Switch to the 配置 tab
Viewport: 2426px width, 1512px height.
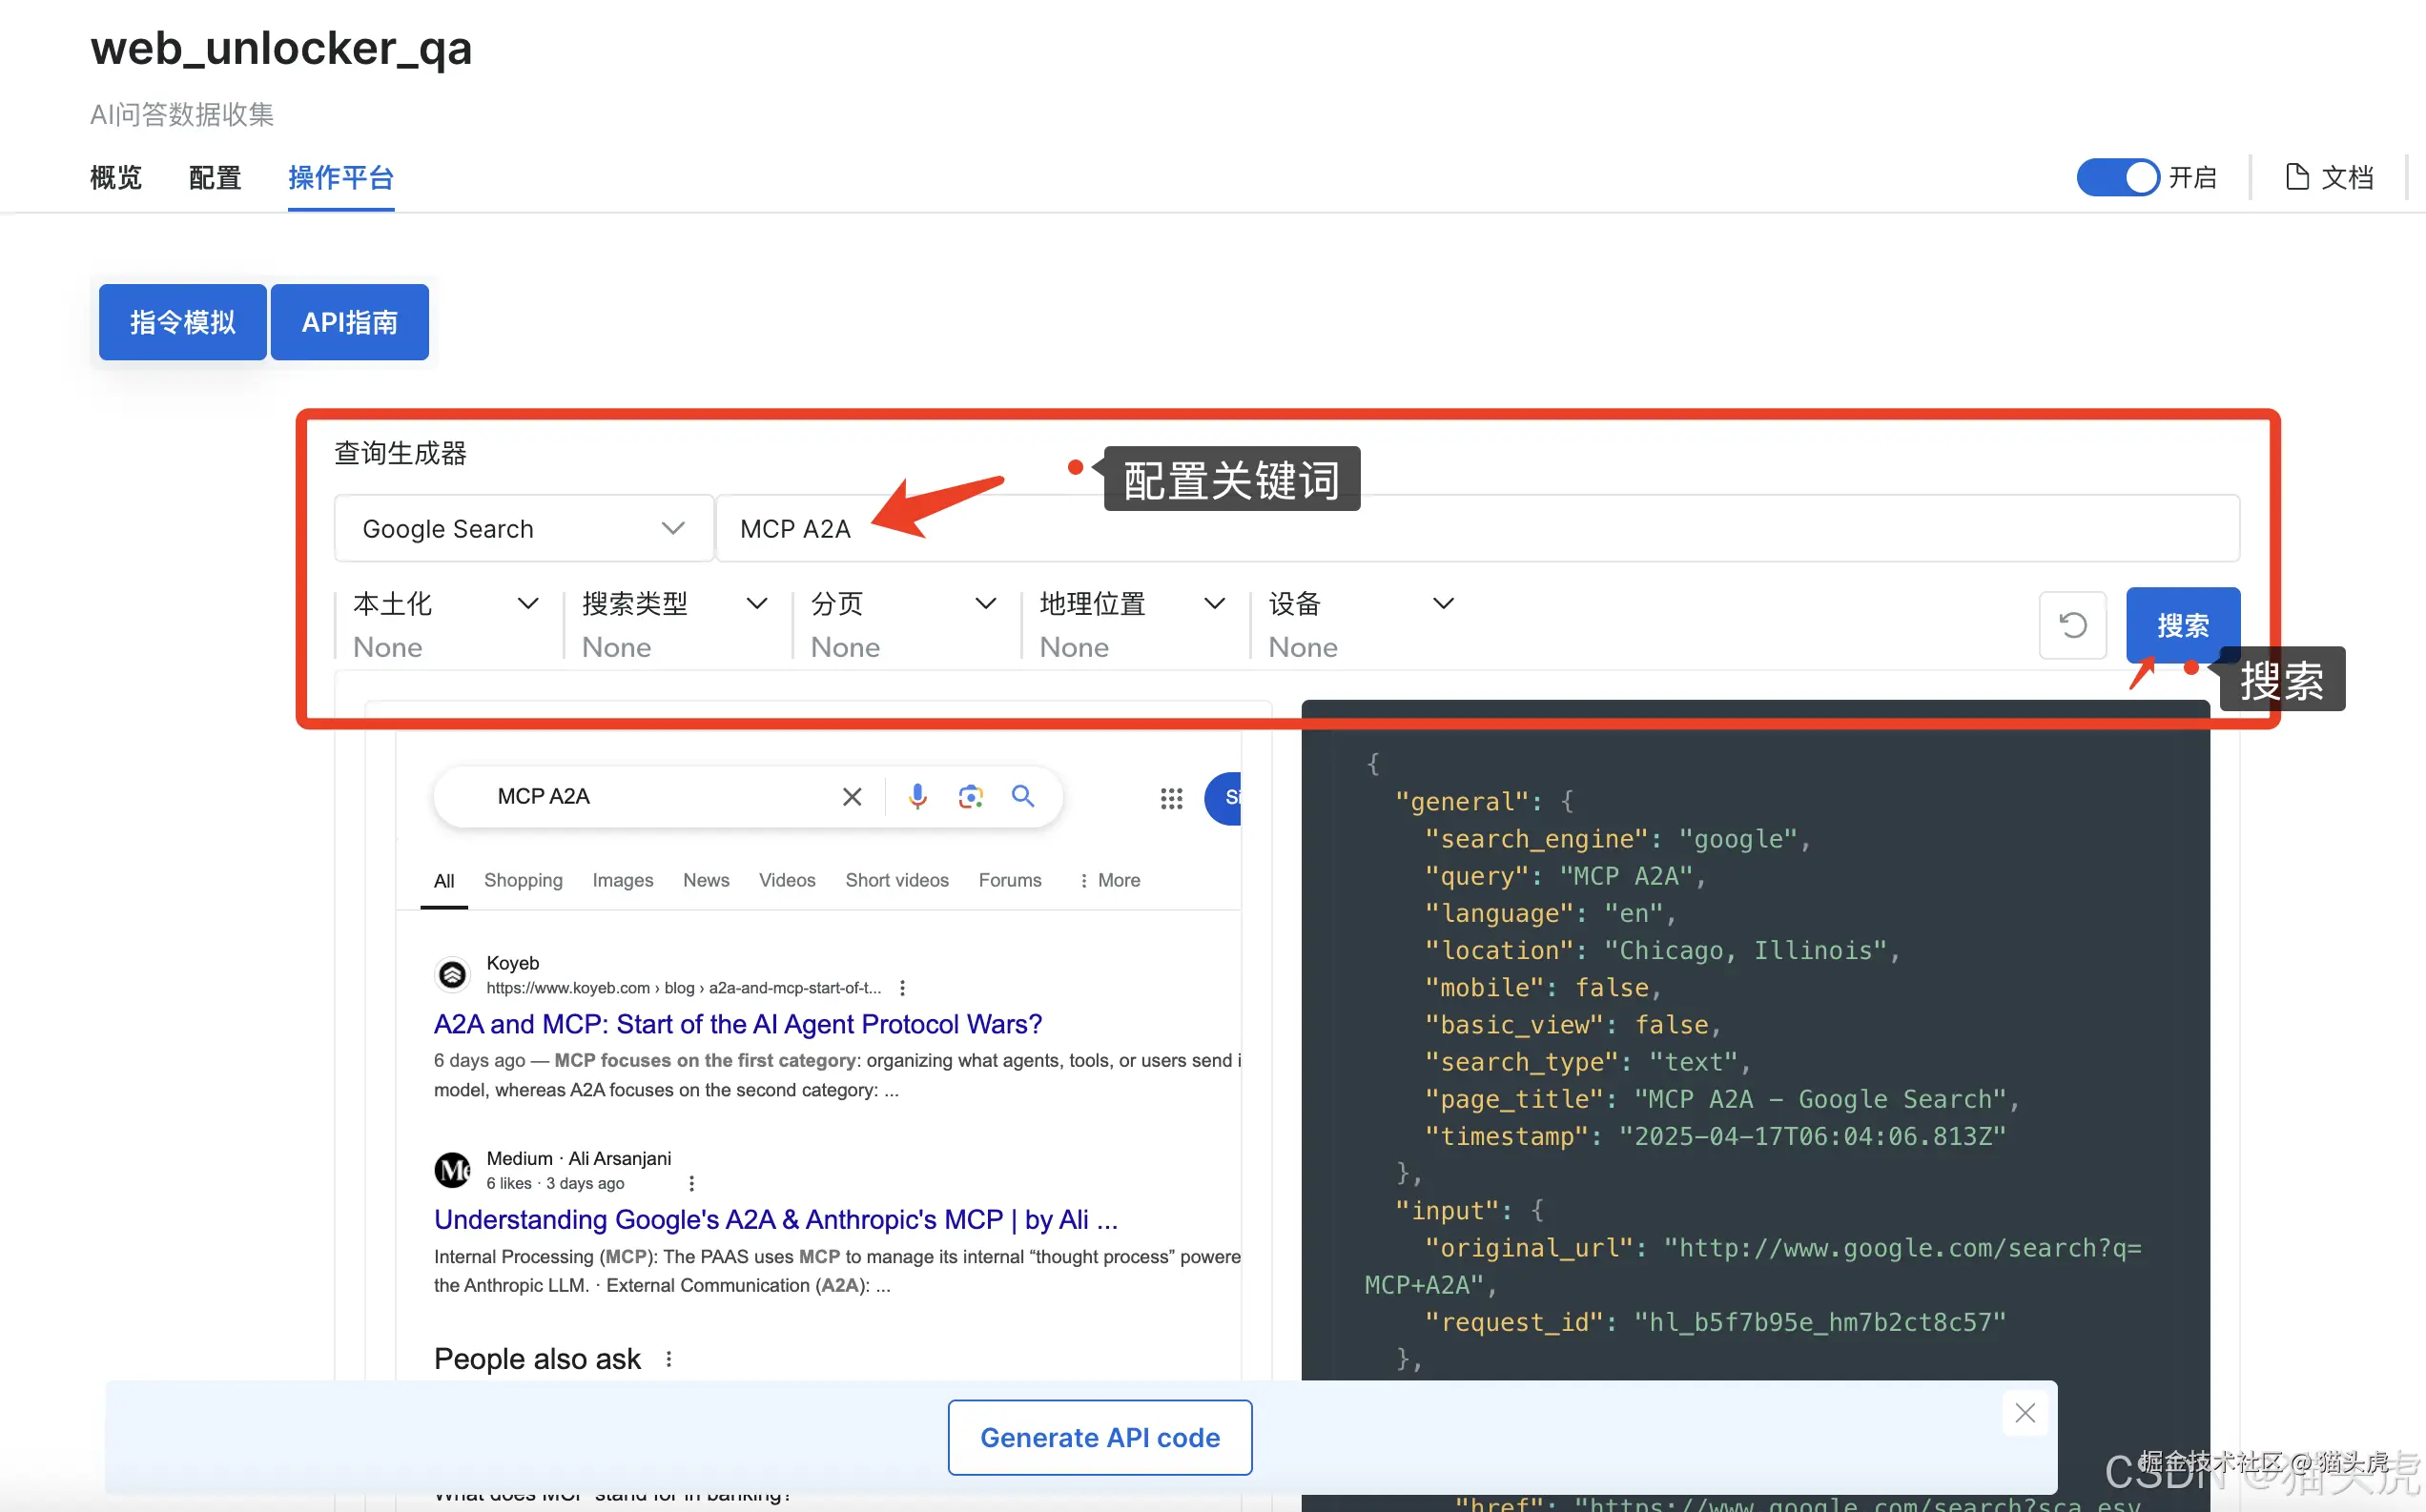[215, 178]
